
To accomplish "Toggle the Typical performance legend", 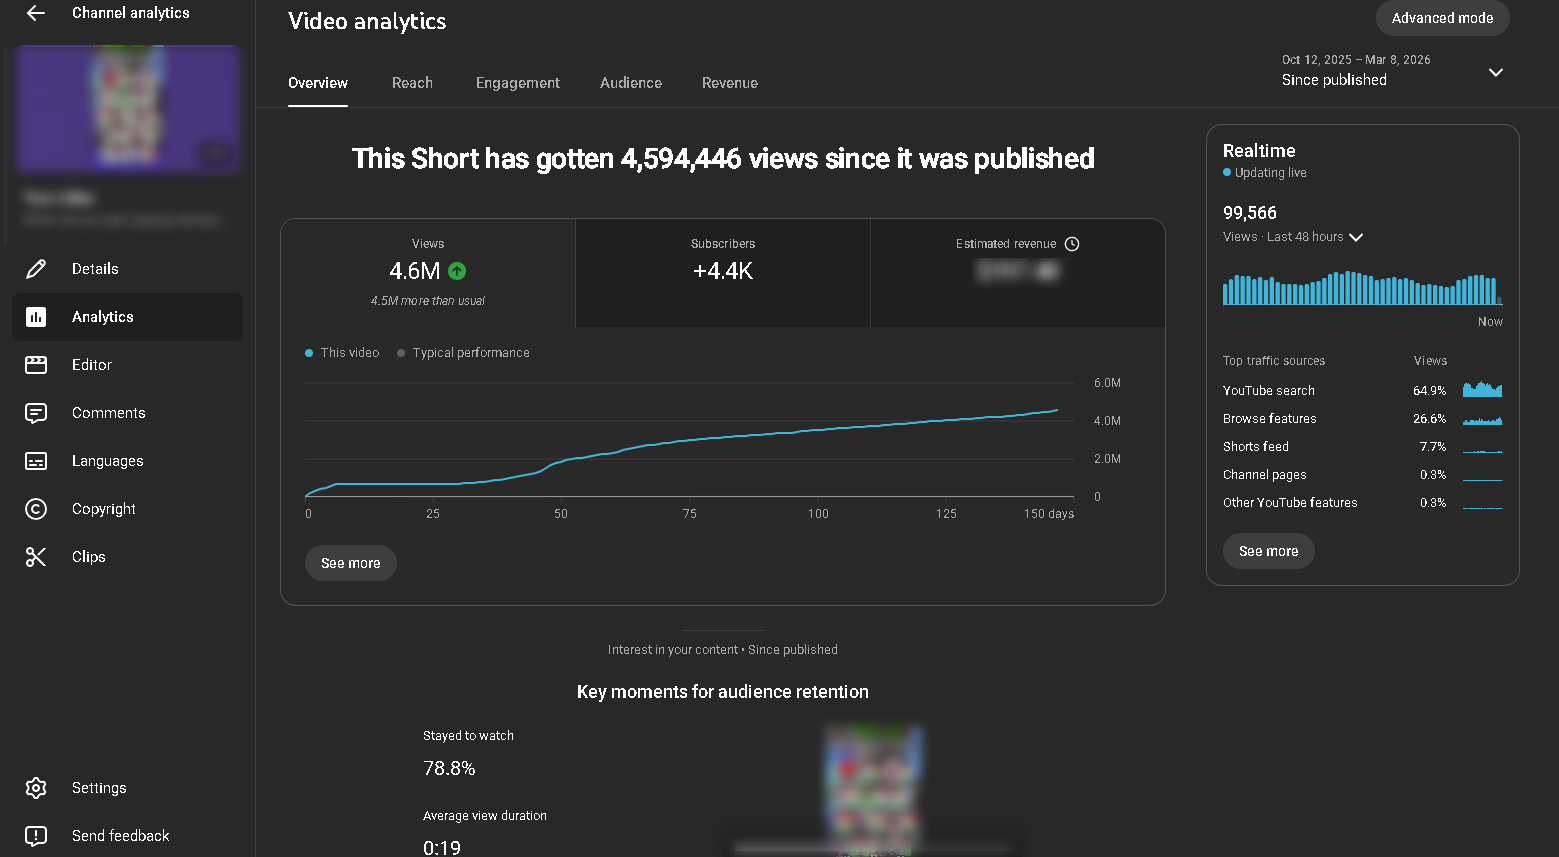I will [463, 352].
